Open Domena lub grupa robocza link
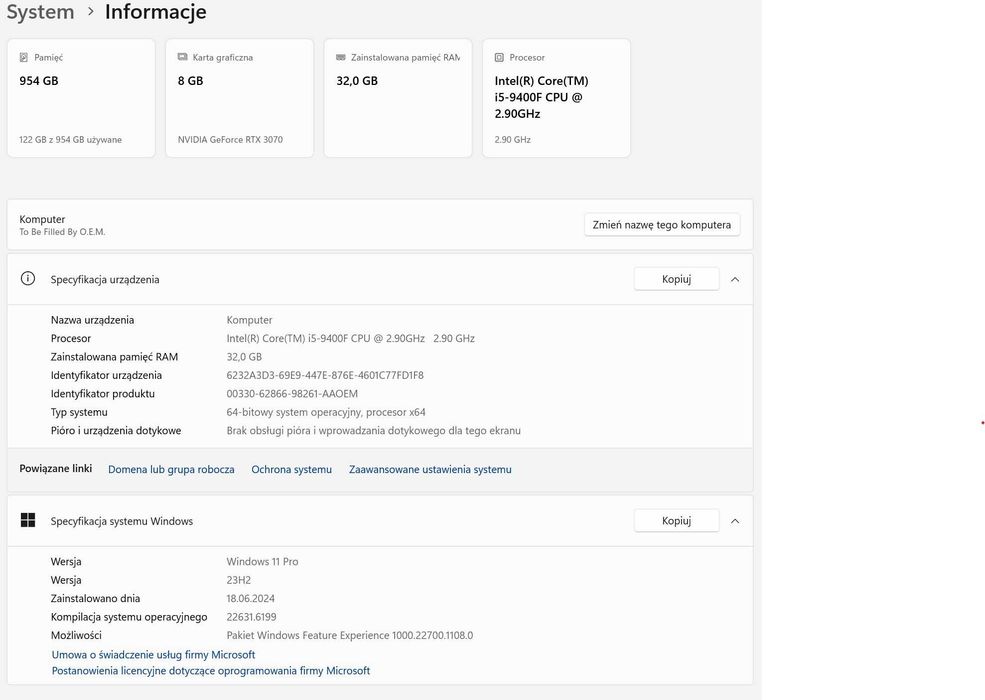Image resolution: width=985 pixels, height=700 pixels. click(171, 469)
